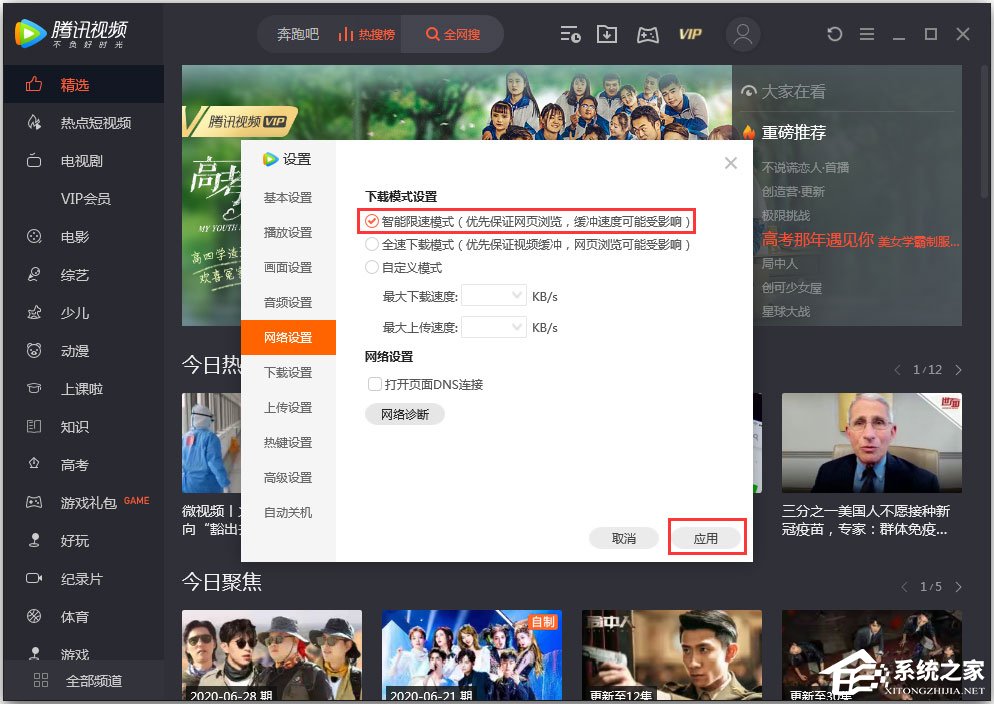Image resolution: width=994 pixels, height=704 pixels.
Task: Open the 最大下载速度 dropdown
Action: point(494,295)
